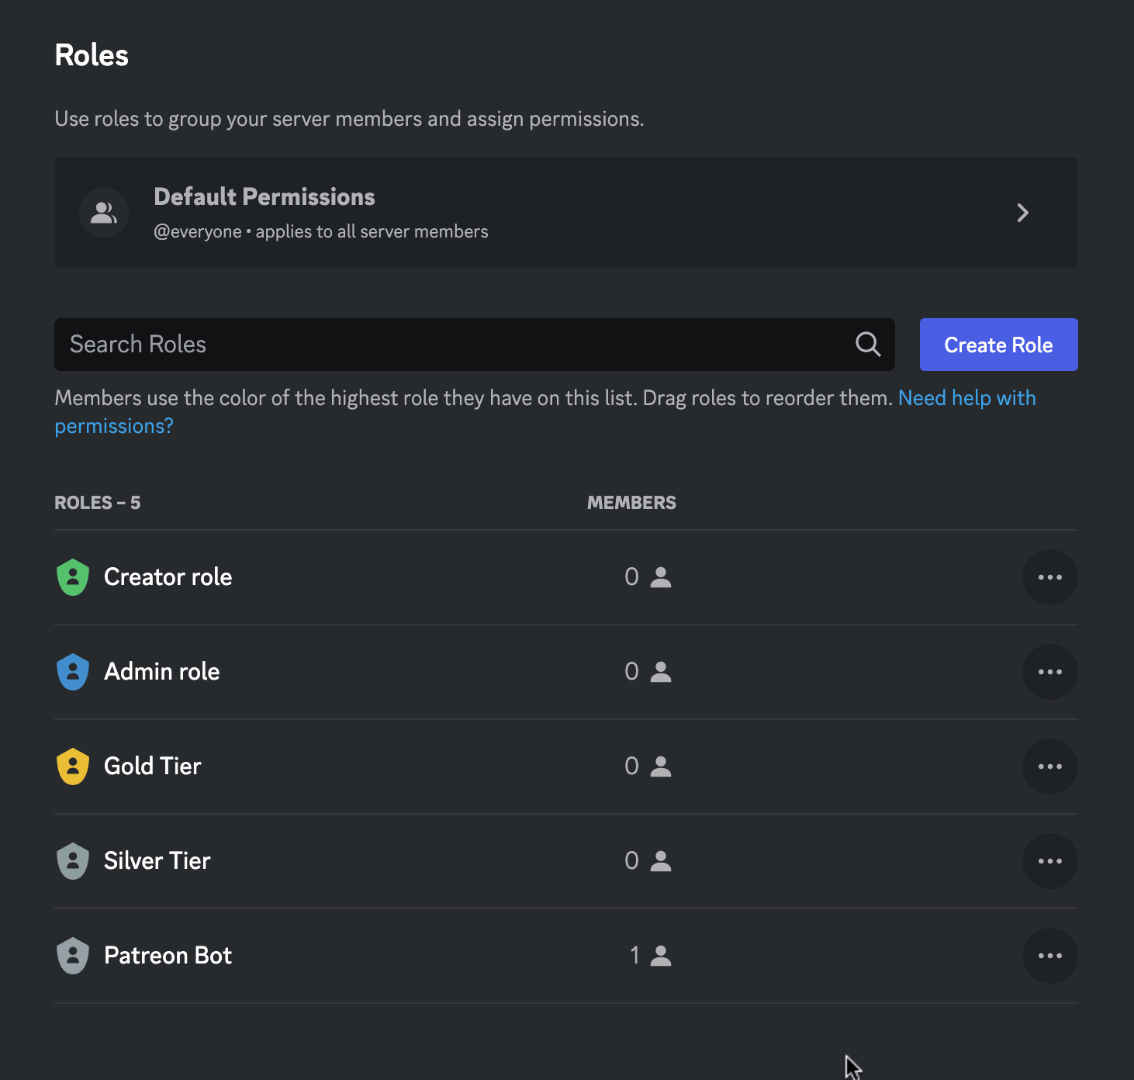The image size is (1134, 1080).
Task: Open the Need help with permissions link
Action: 967,397
